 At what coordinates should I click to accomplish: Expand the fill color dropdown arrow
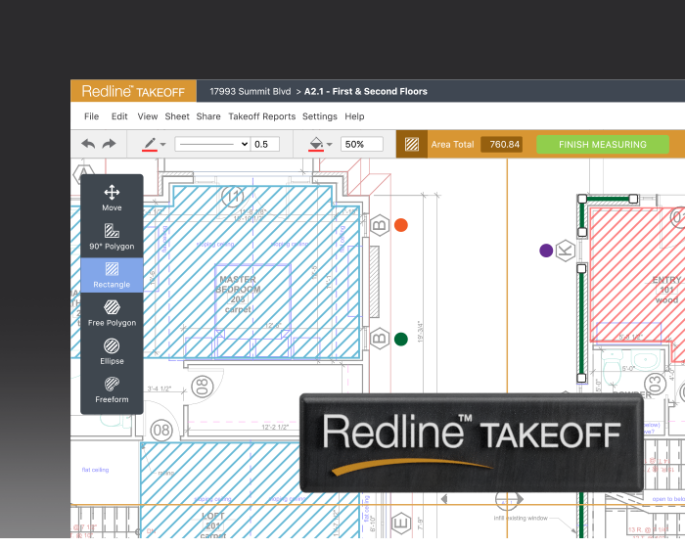[x=330, y=145]
